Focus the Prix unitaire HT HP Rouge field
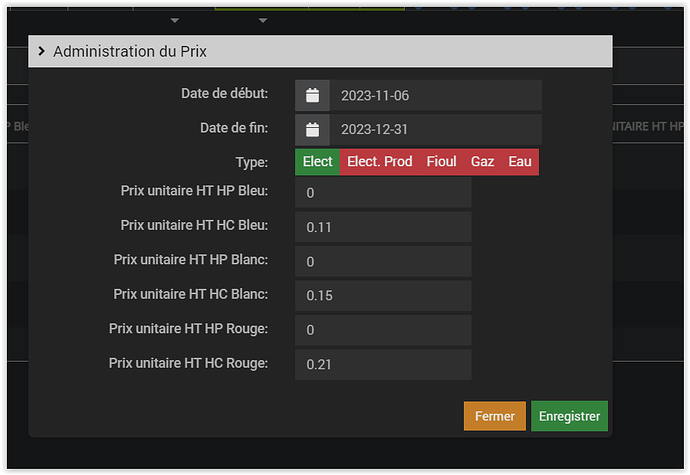This screenshot has width=690, height=475. (383, 330)
